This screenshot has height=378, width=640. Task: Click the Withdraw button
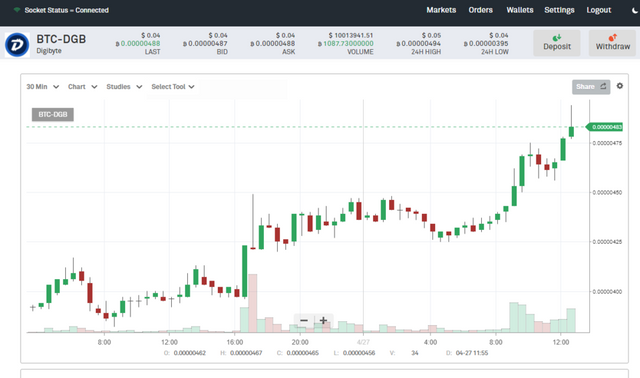click(612, 43)
